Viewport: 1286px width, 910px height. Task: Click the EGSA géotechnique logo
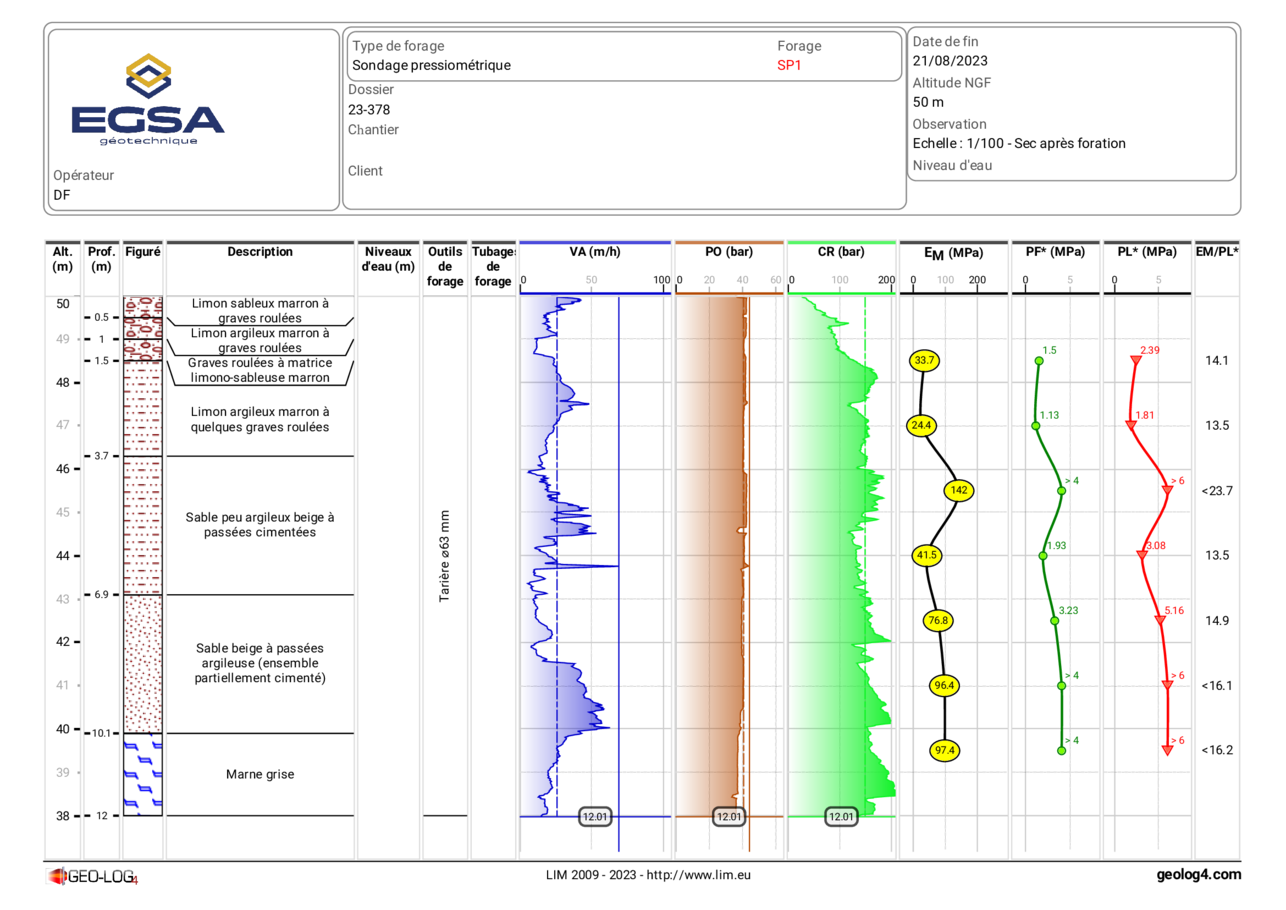click(148, 100)
